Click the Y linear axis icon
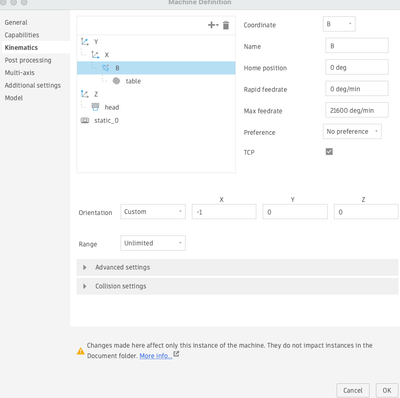Viewport: 400px width, 398px height. pos(85,42)
